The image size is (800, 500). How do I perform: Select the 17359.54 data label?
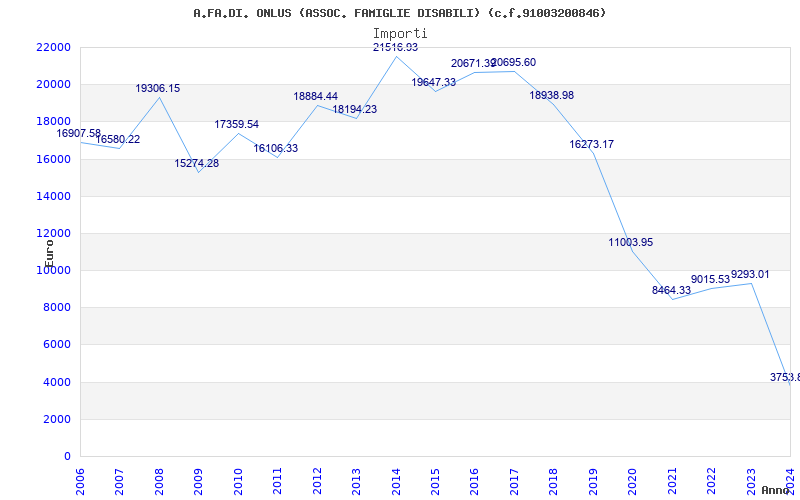(x=236, y=124)
